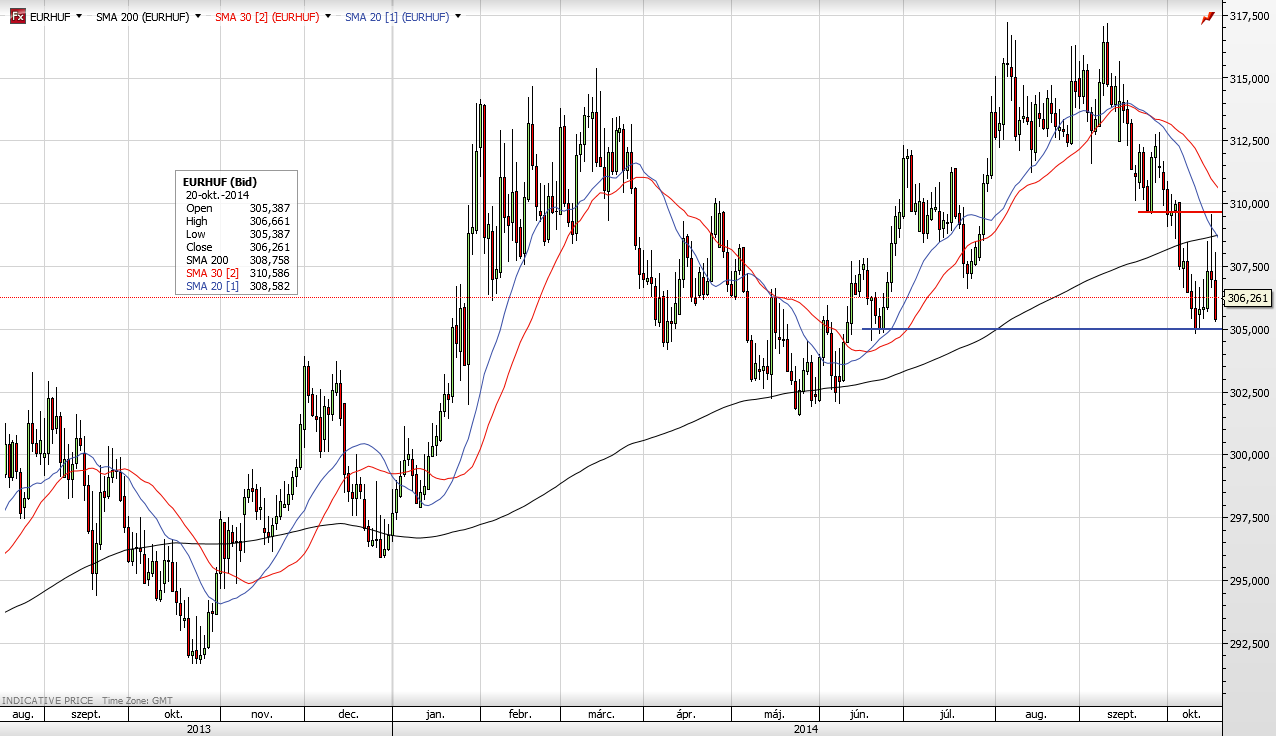
Task: Click the 305,000 price axis label
Action: tap(1250, 330)
